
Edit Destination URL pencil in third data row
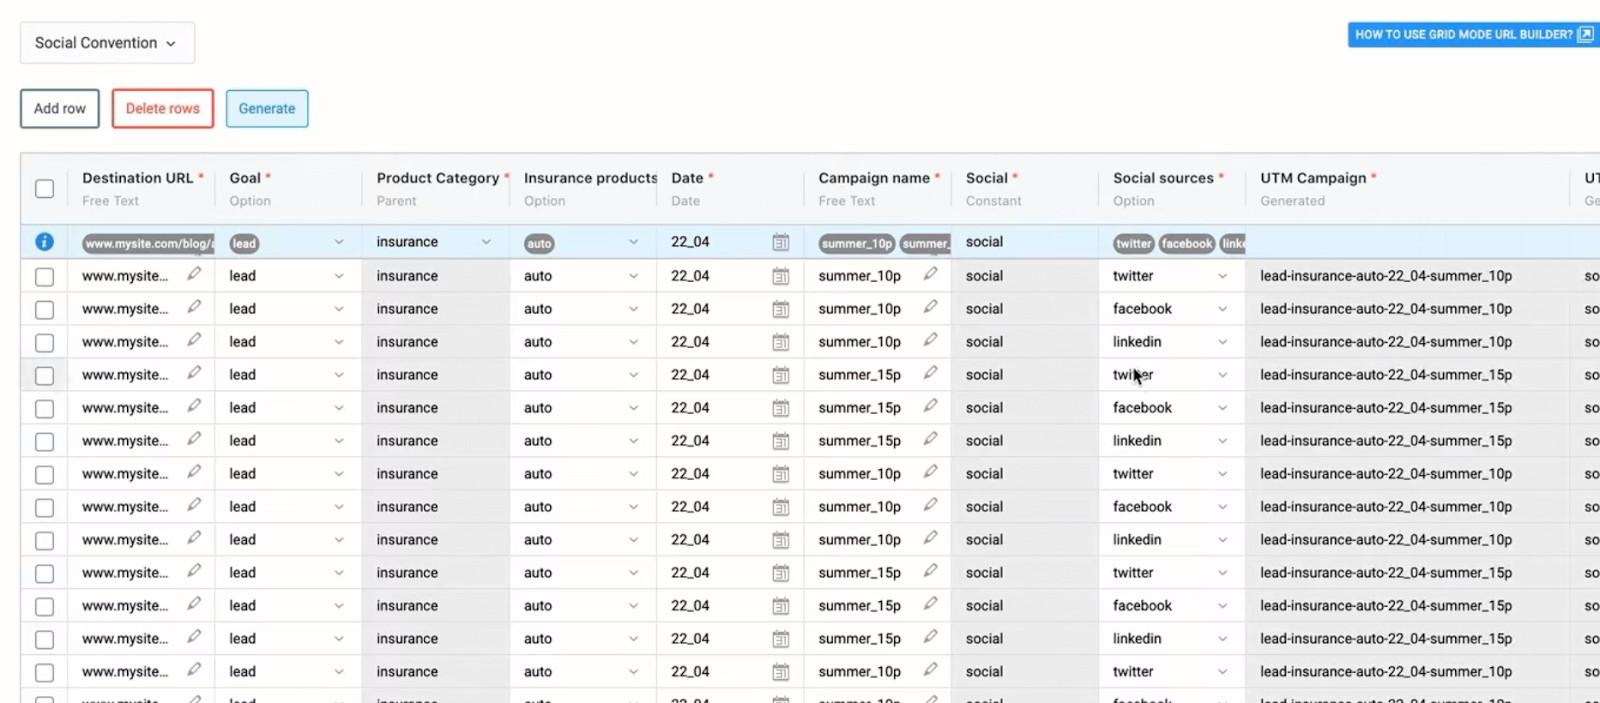coord(194,340)
